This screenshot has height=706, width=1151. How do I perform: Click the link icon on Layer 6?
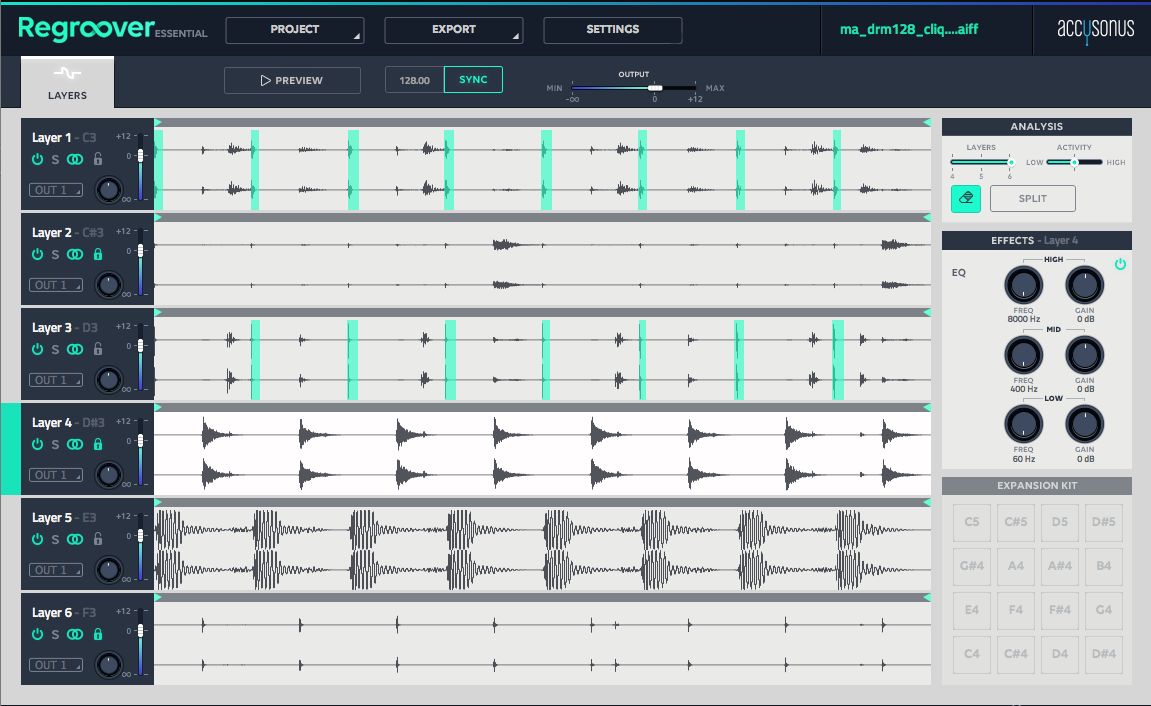(75, 634)
